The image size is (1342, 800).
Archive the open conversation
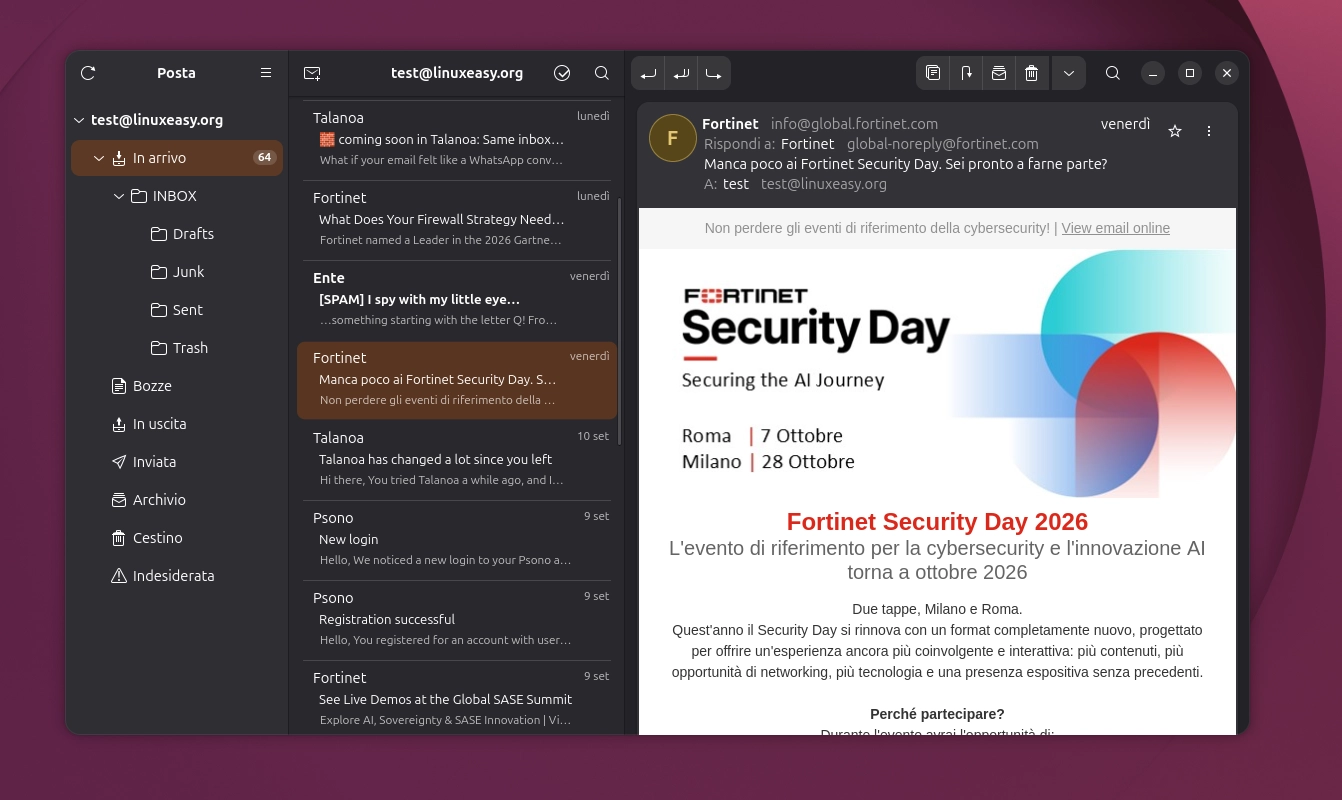tap(999, 73)
